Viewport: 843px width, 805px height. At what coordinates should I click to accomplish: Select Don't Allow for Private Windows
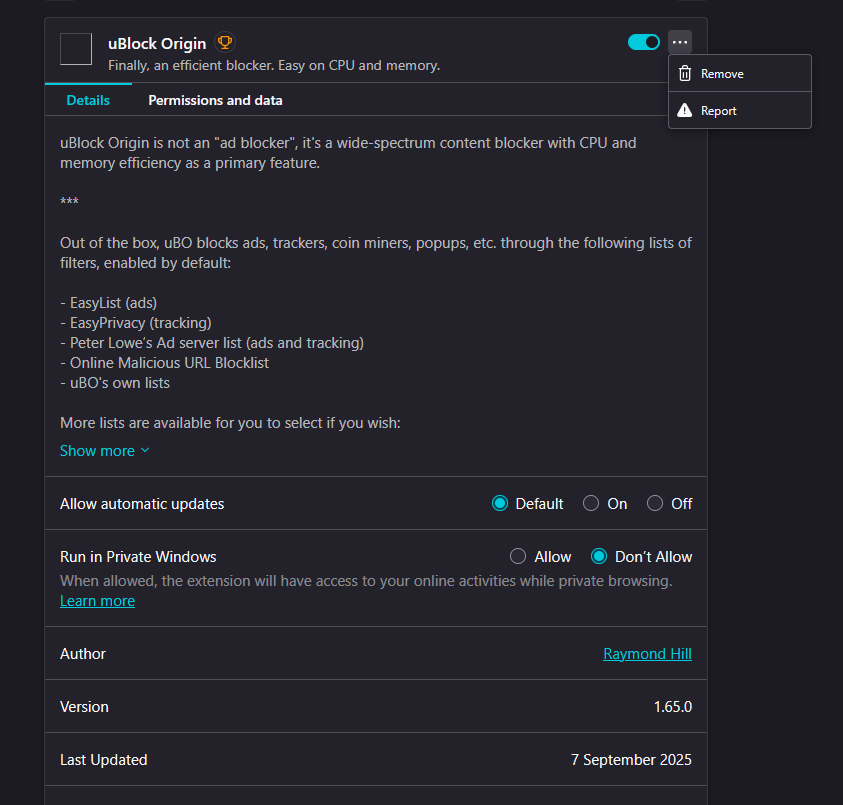[x=599, y=557]
